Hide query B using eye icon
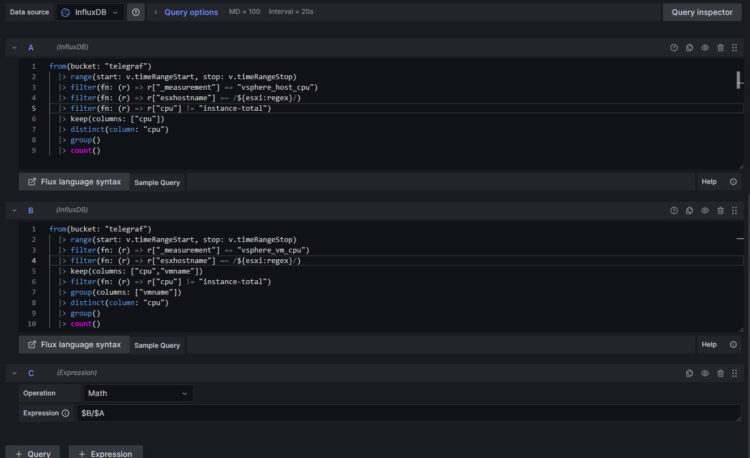 pos(705,210)
